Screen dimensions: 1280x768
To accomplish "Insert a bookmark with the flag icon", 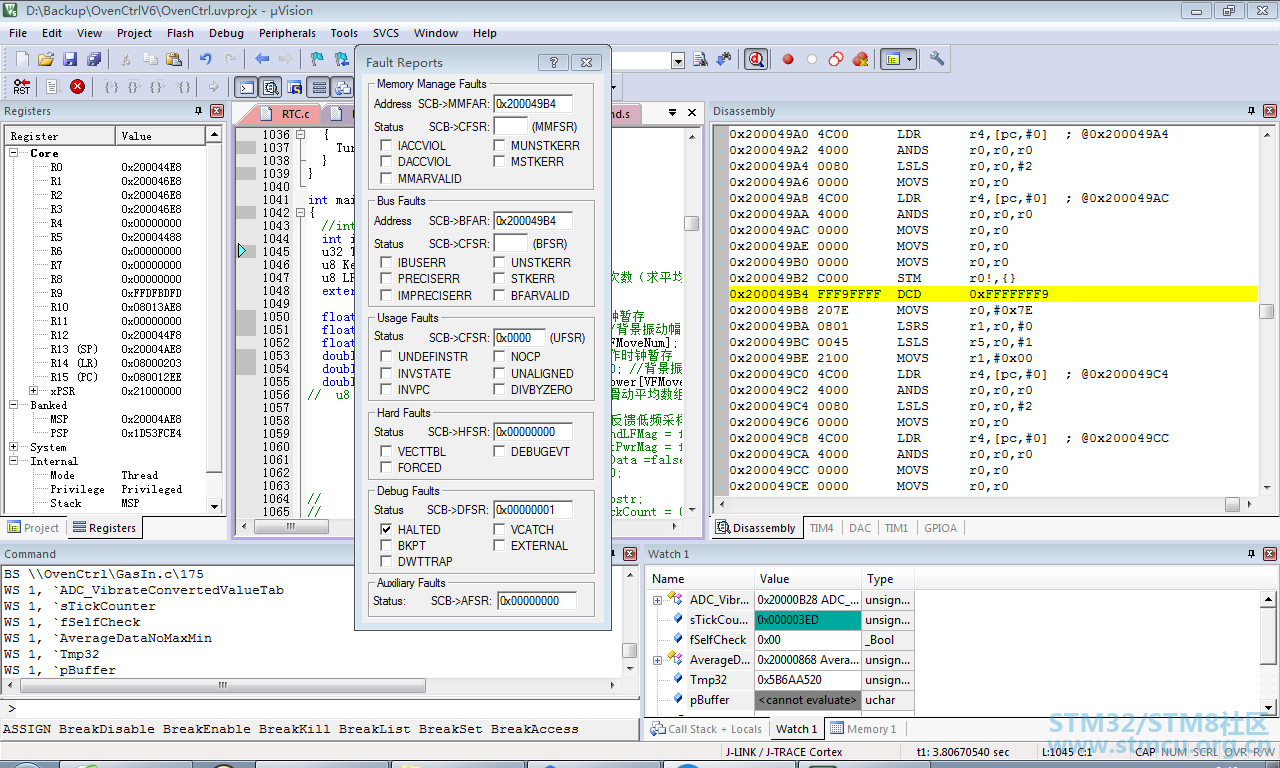I will coord(318,59).
